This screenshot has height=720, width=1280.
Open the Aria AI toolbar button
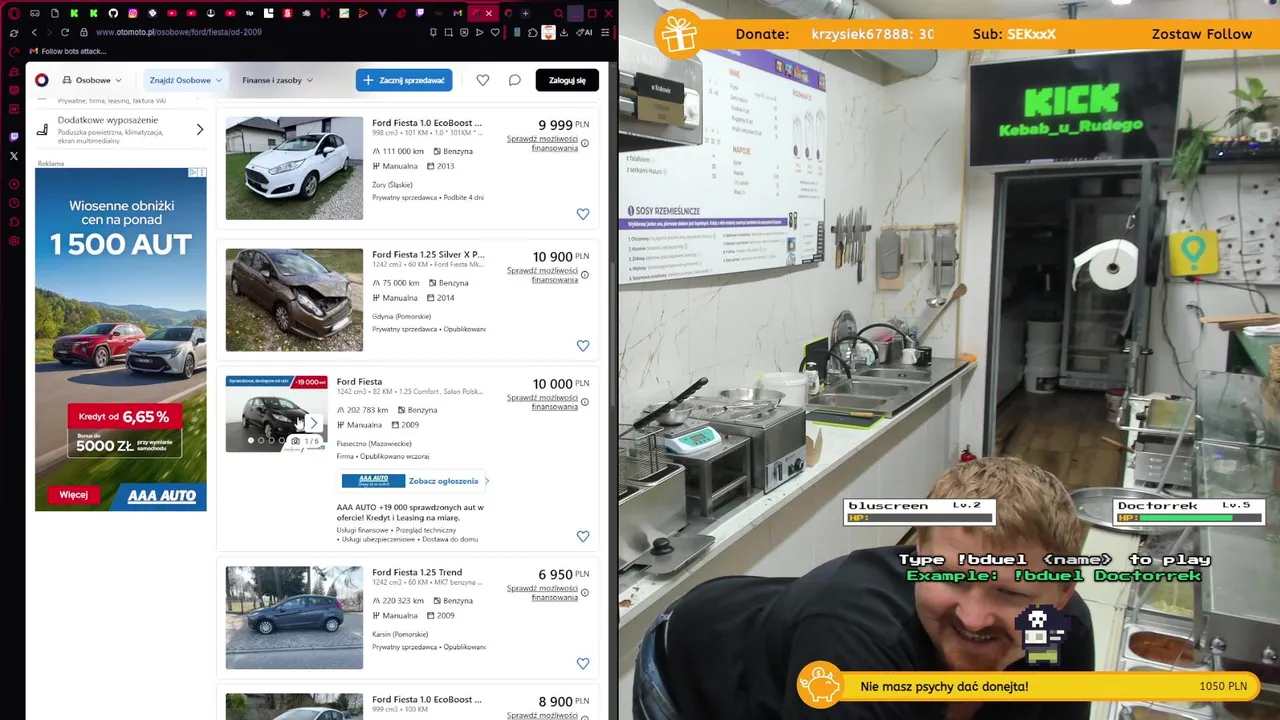tap(583, 32)
